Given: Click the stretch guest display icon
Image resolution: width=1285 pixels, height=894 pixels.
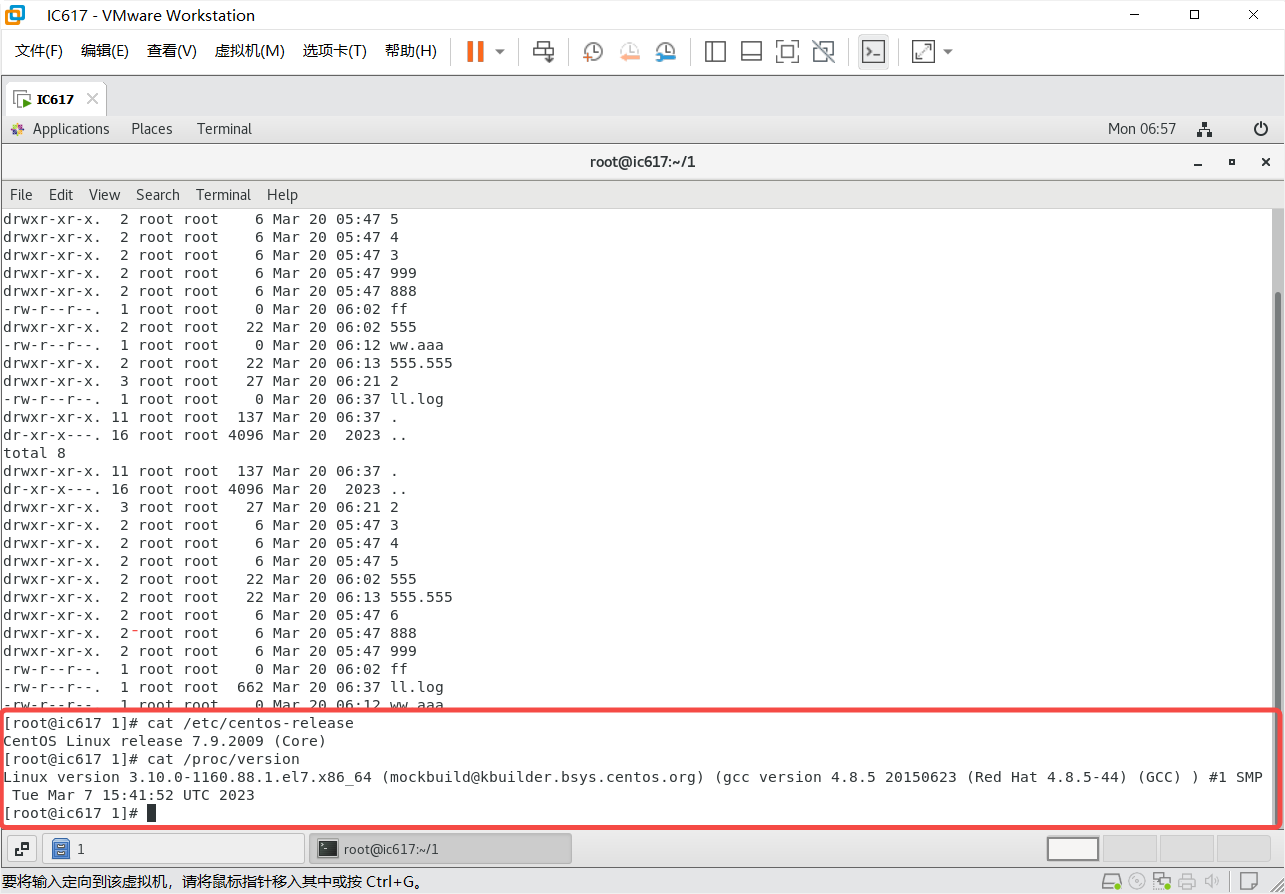Looking at the screenshot, I should [x=923, y=51].
